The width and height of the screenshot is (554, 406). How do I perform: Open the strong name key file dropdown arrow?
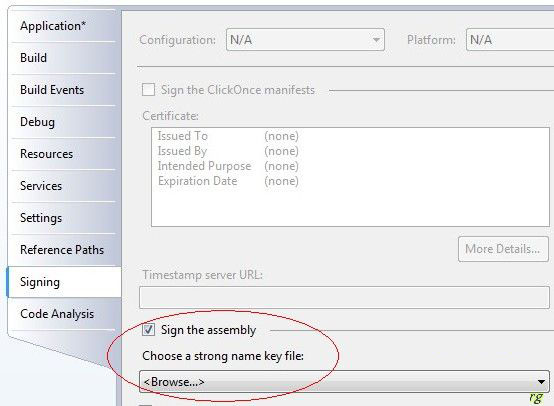(541, 382)
